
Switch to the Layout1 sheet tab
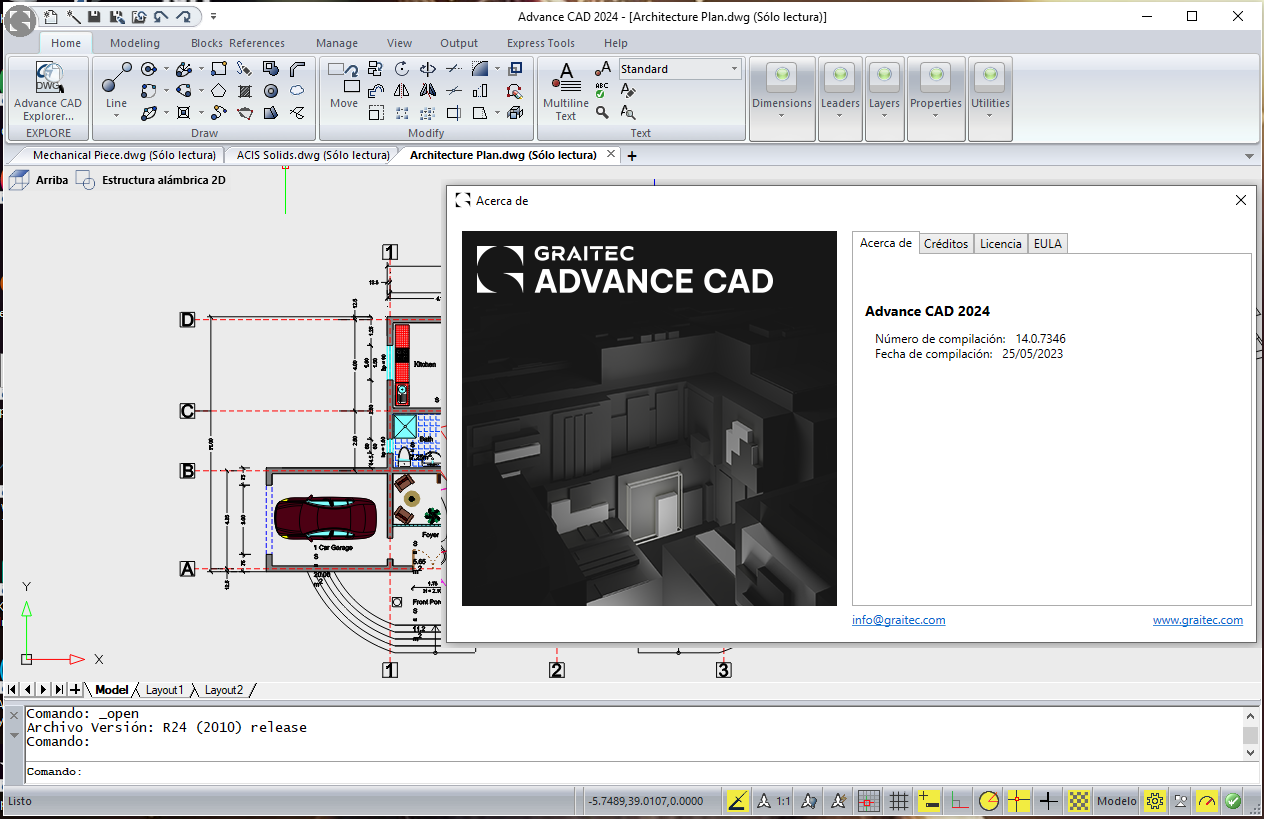click(x=165, y=690)
